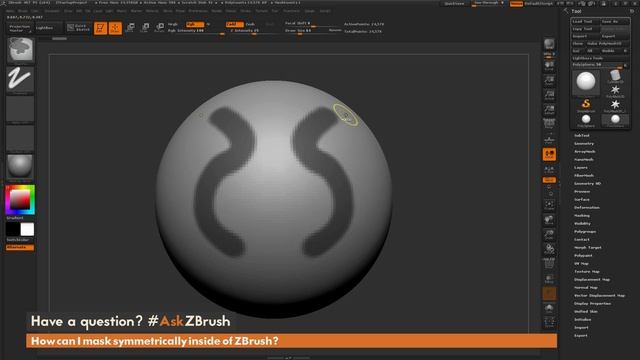The image size is (640, 360).
Task: Toggle the orange Edit mode button
Action: coord(100,28)
